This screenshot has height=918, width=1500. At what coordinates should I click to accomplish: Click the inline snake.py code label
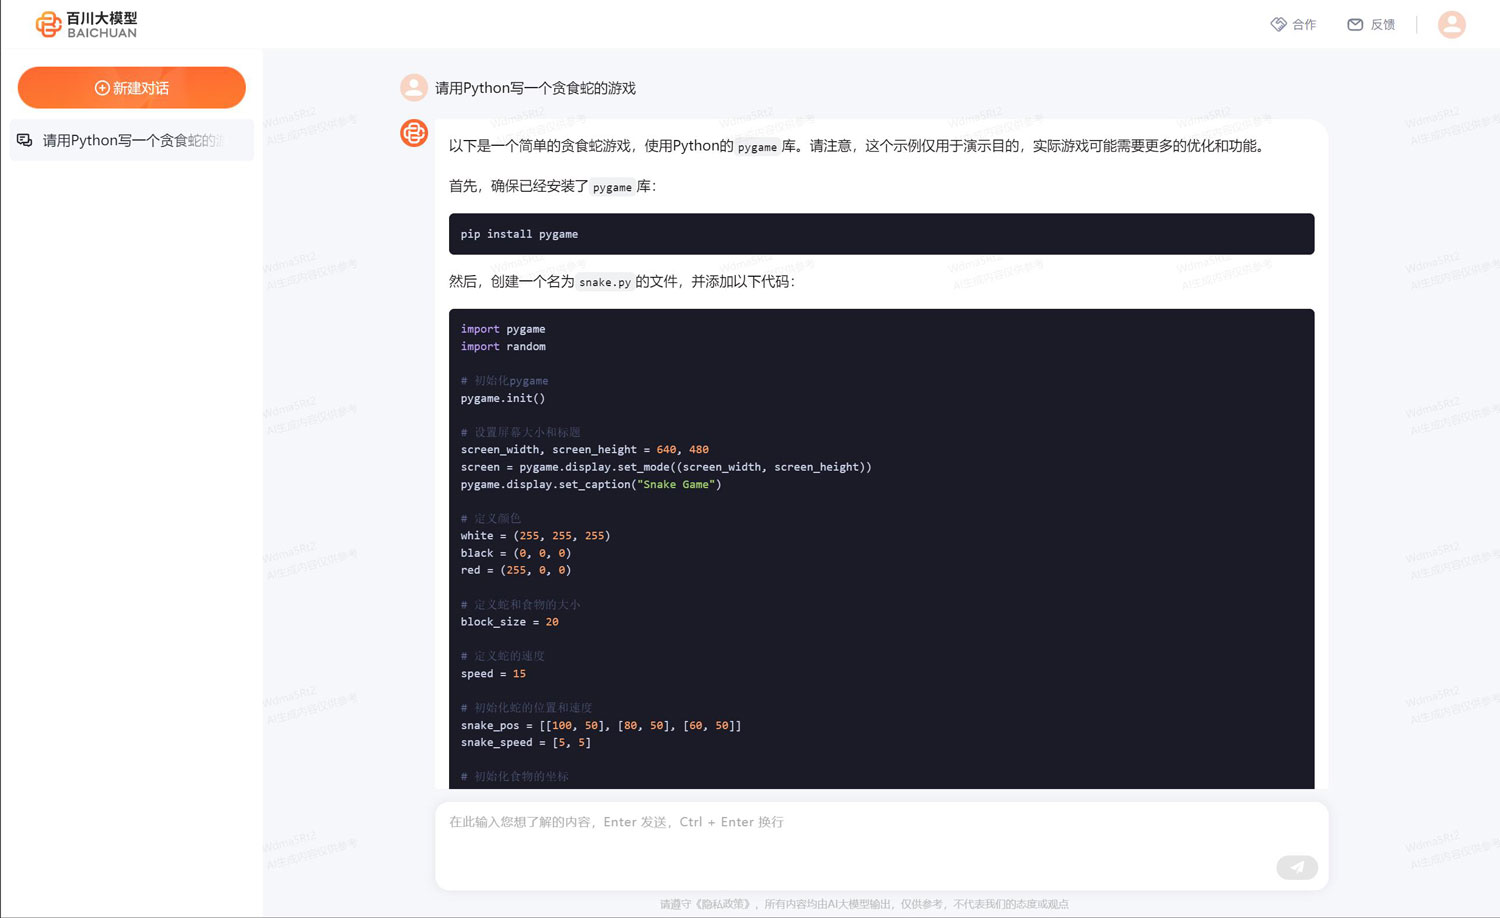(x=605, y=283)
